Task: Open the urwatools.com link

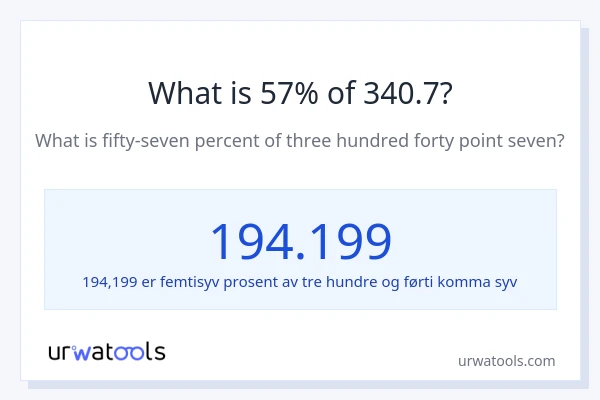Action: [x=506, y=361]
